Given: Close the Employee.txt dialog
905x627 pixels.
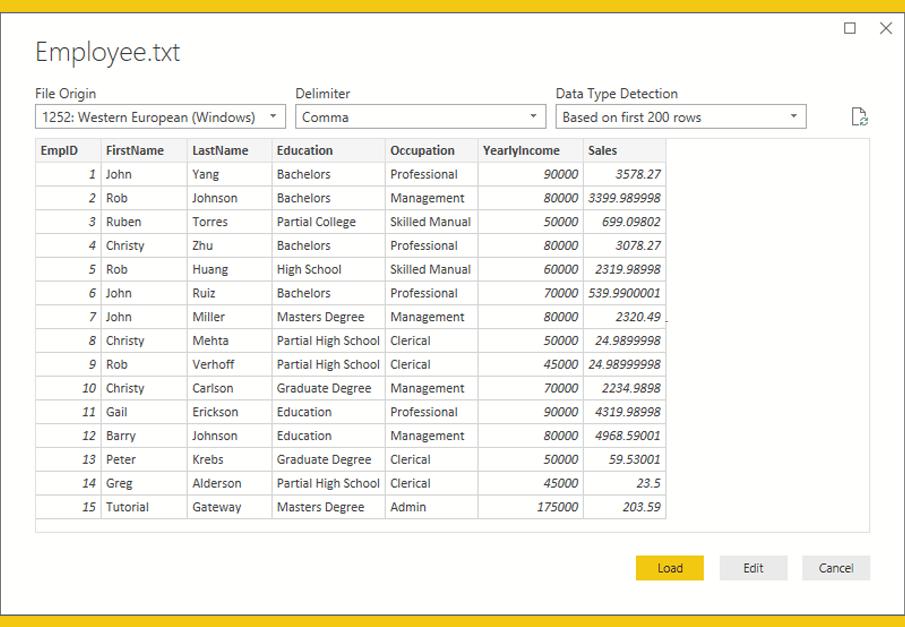Looking at the screenshot, I should (x=885, y=28).
